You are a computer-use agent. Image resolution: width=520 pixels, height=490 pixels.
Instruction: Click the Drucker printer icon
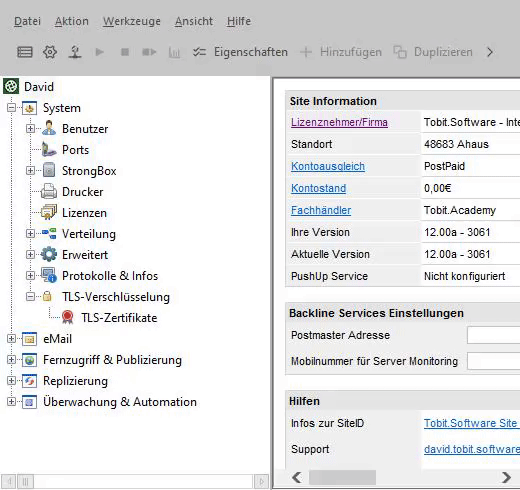pos(49,191)
